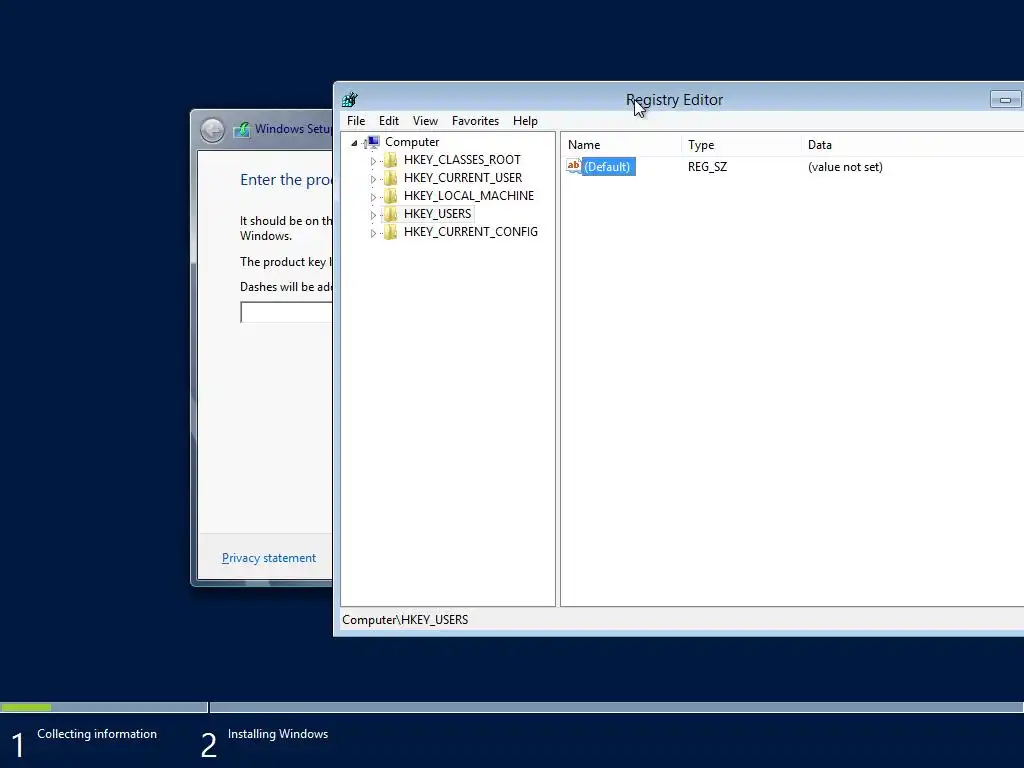1024x768 pixels.
Task: Open the Privacy statement link in Windows Setup
Action: pos(268,558)
